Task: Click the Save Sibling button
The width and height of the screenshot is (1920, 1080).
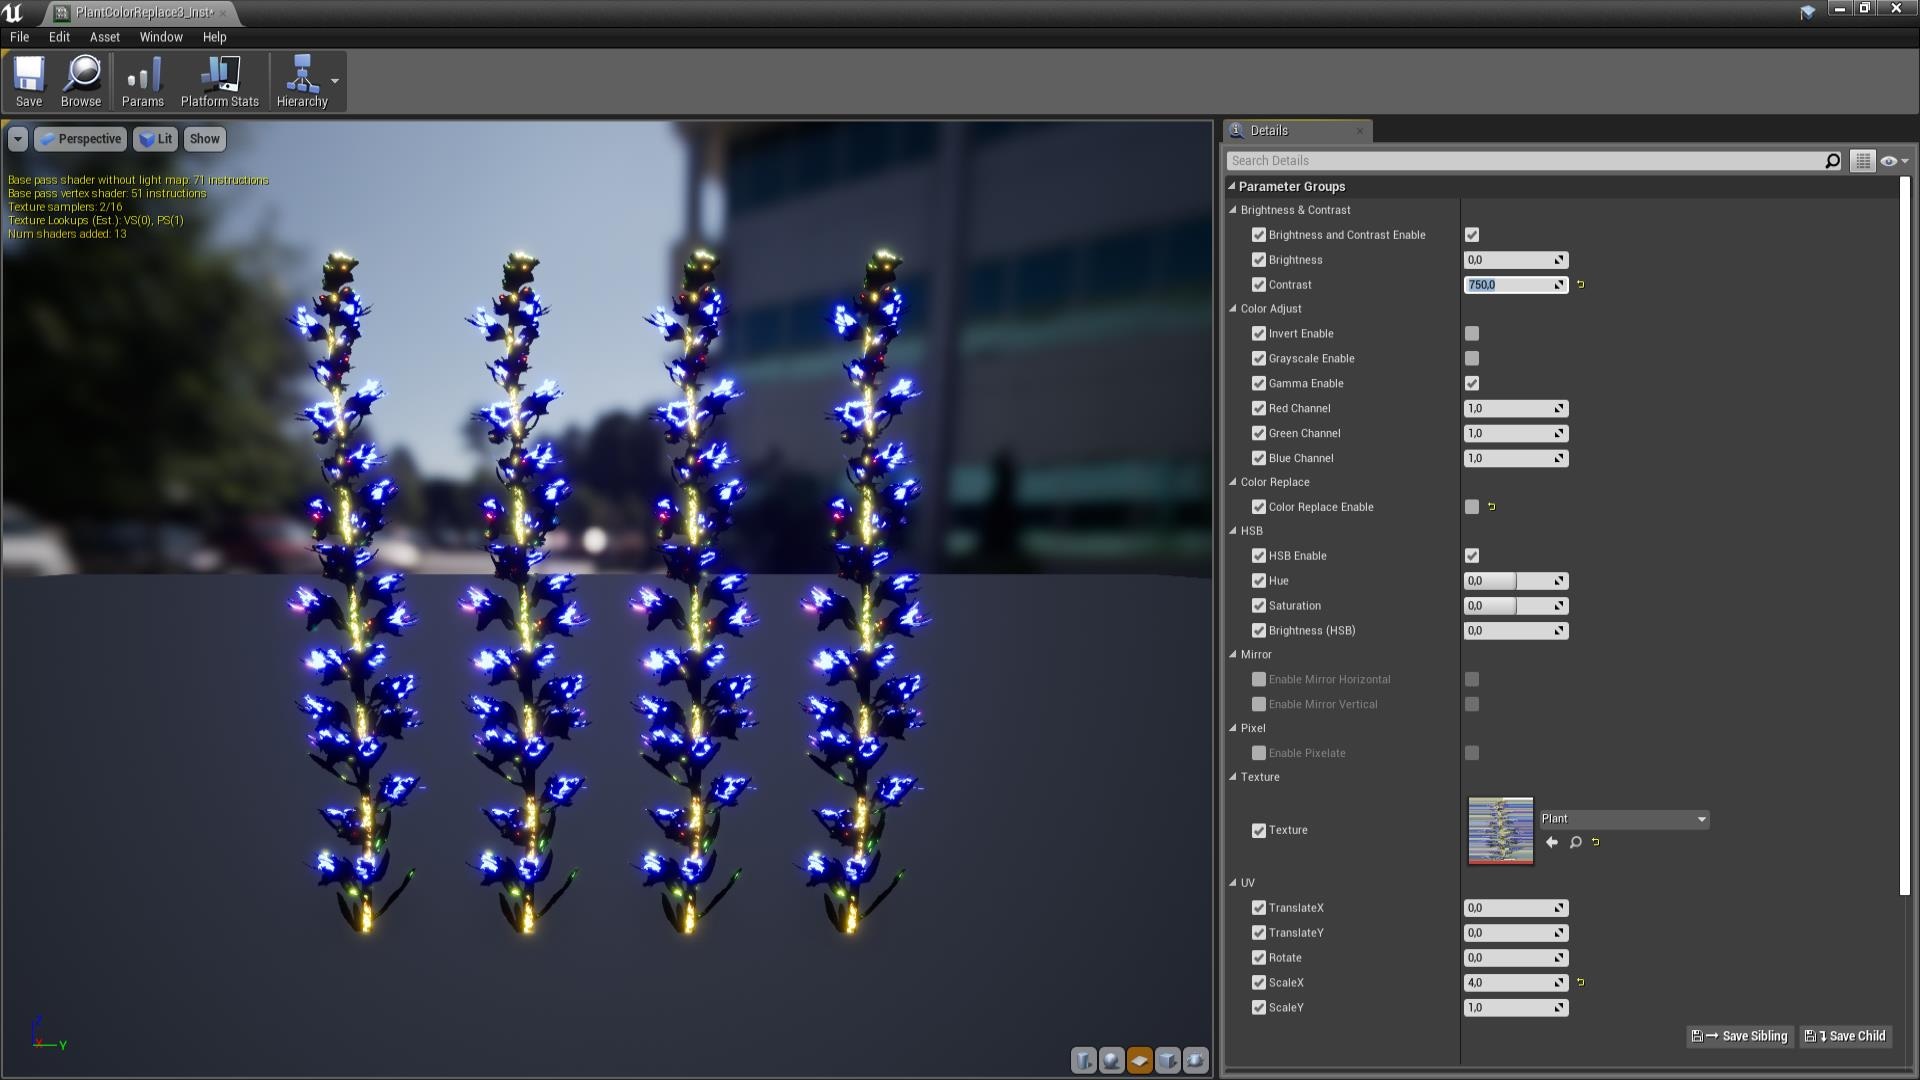Action: click(x=1739, y=1036)
